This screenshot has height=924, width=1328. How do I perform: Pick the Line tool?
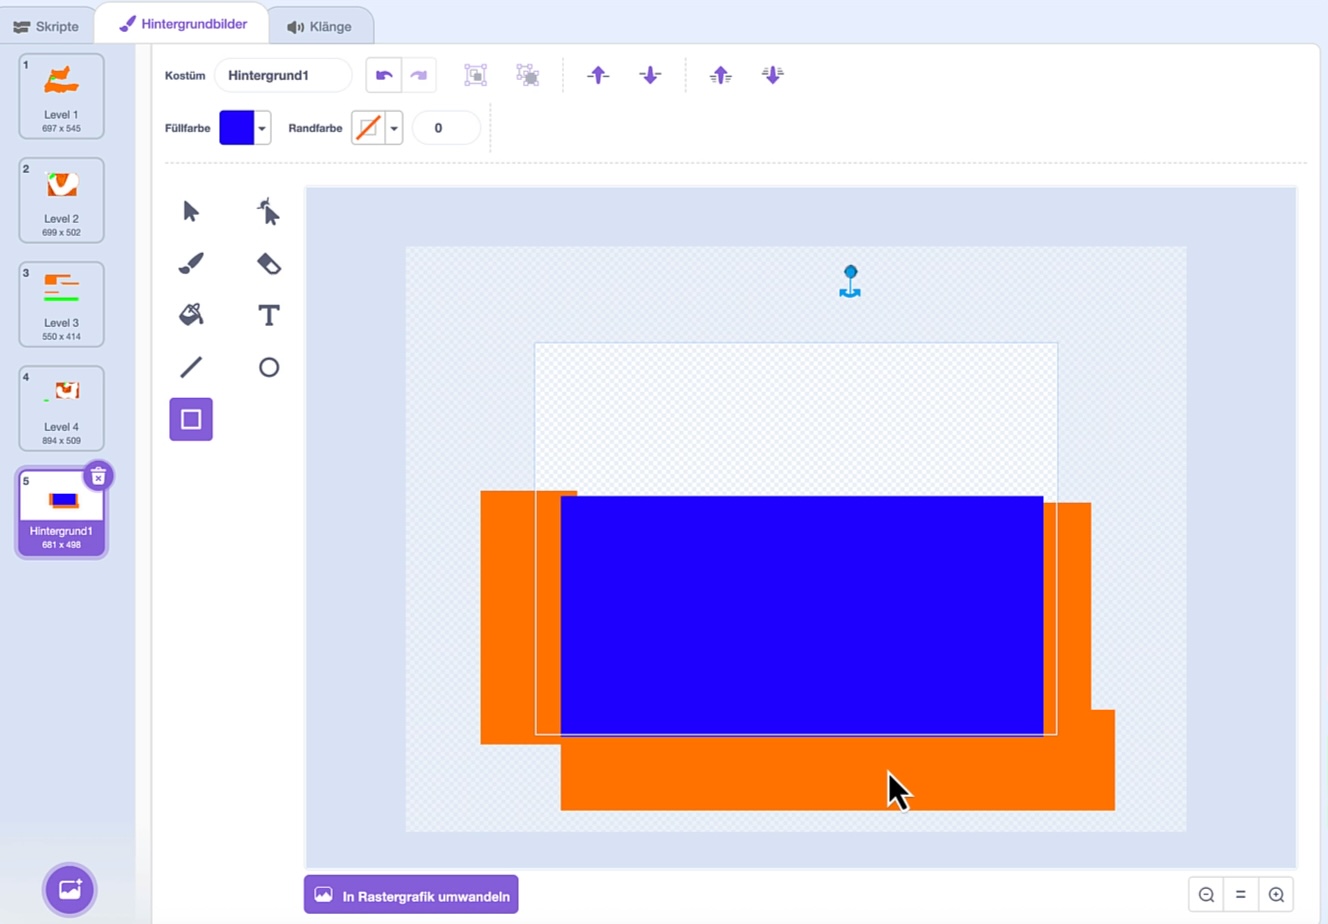coord(191,367)
